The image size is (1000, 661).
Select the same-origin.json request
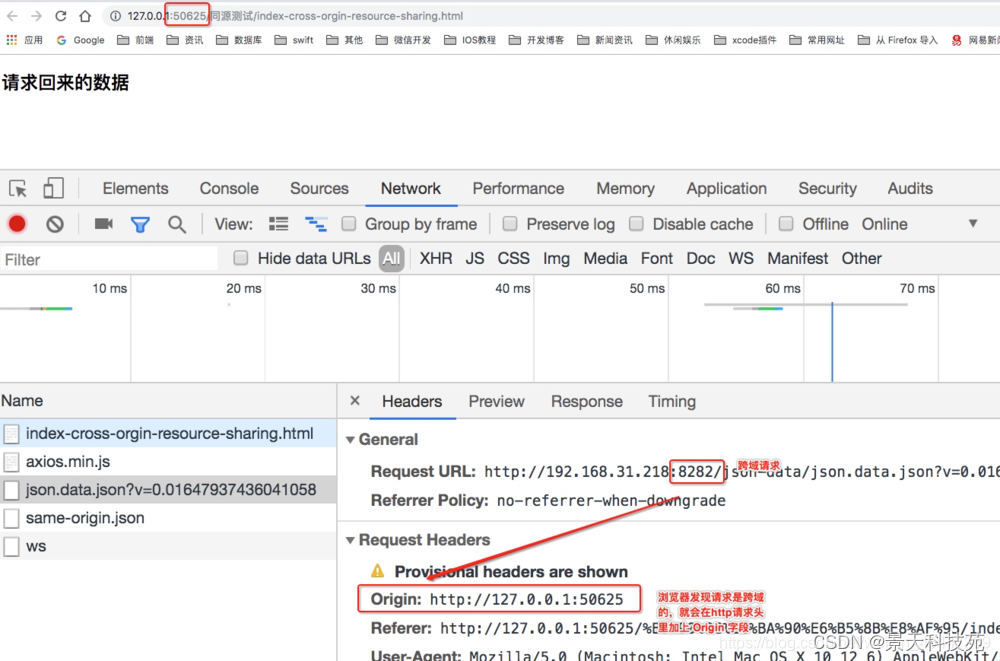pos(168,517)
